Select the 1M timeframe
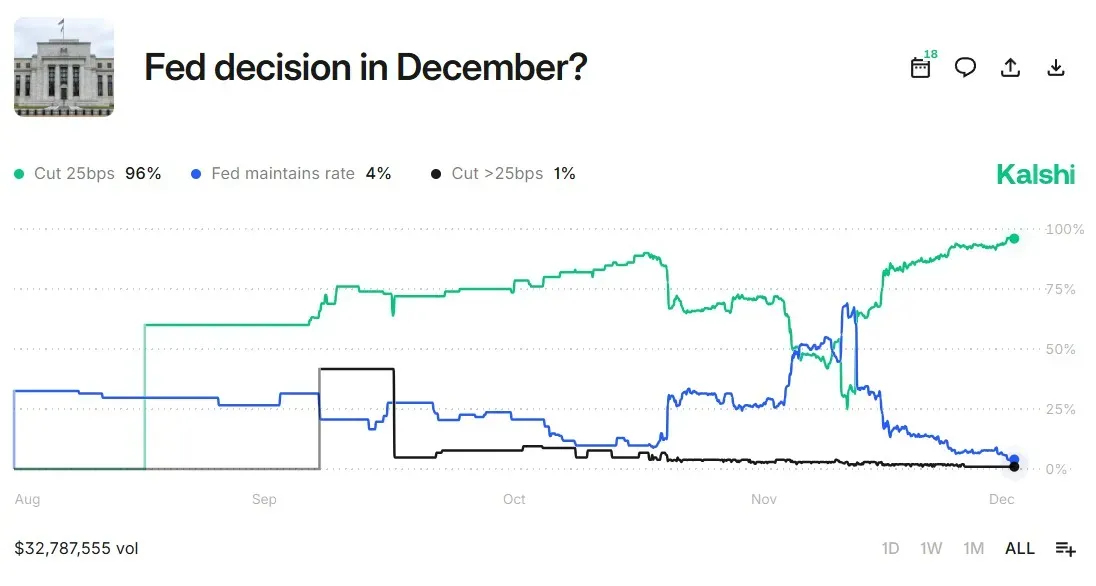The height and width of the screenshot is (586, 1096). [974, 548]
